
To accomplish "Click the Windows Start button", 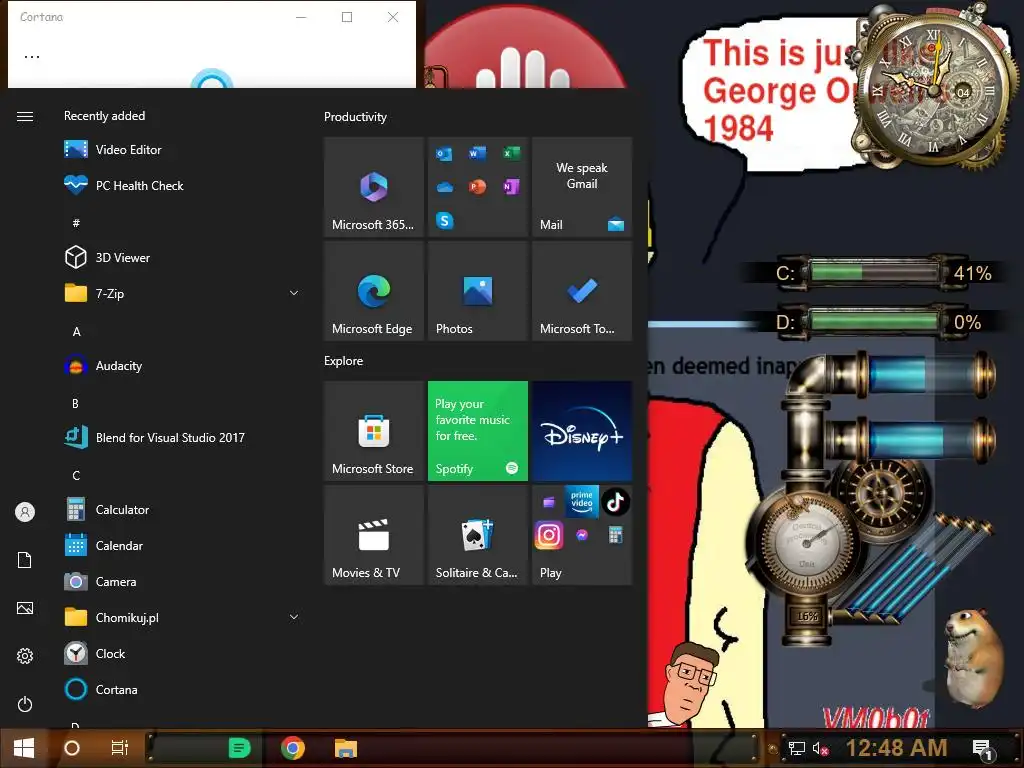I will (24, 748).
